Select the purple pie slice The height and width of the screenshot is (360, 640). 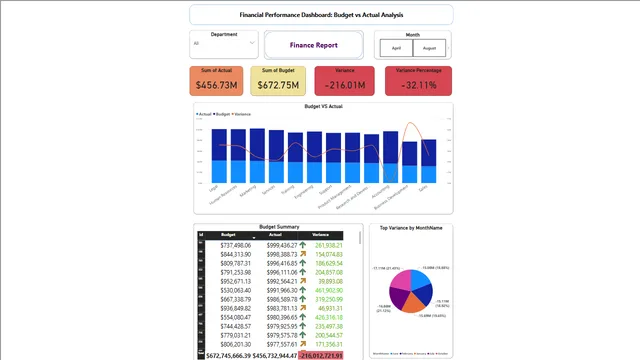[x=398, y=297]
